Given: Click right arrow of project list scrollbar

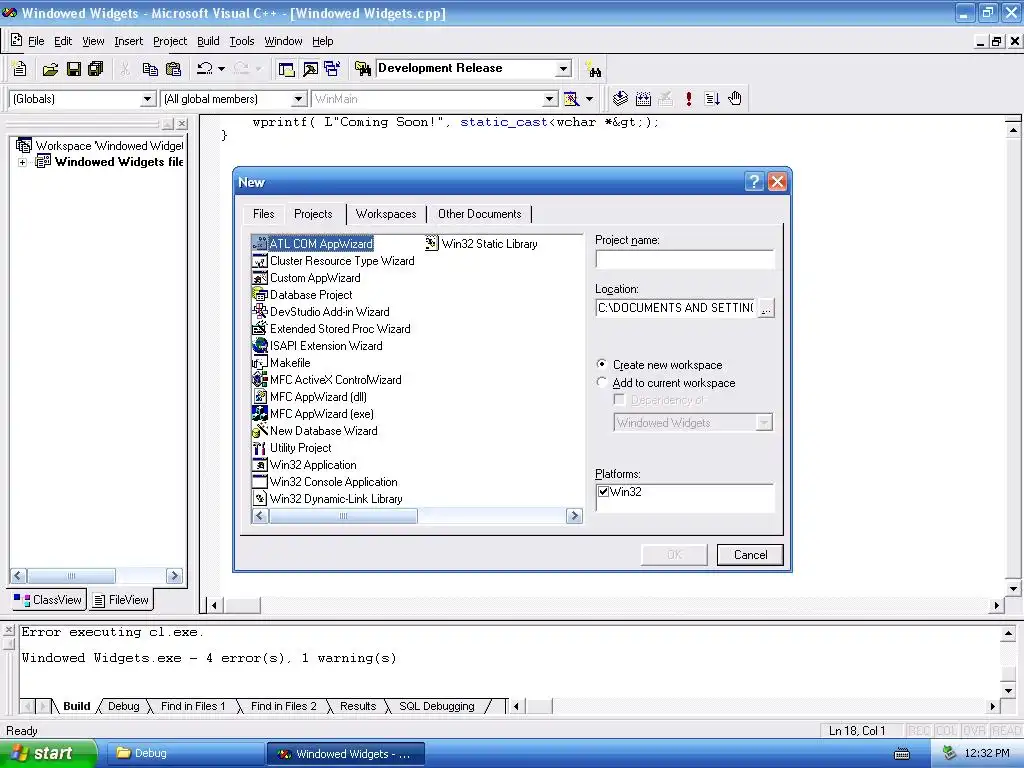Looking at the screenshot, I should tap(574, 516).
